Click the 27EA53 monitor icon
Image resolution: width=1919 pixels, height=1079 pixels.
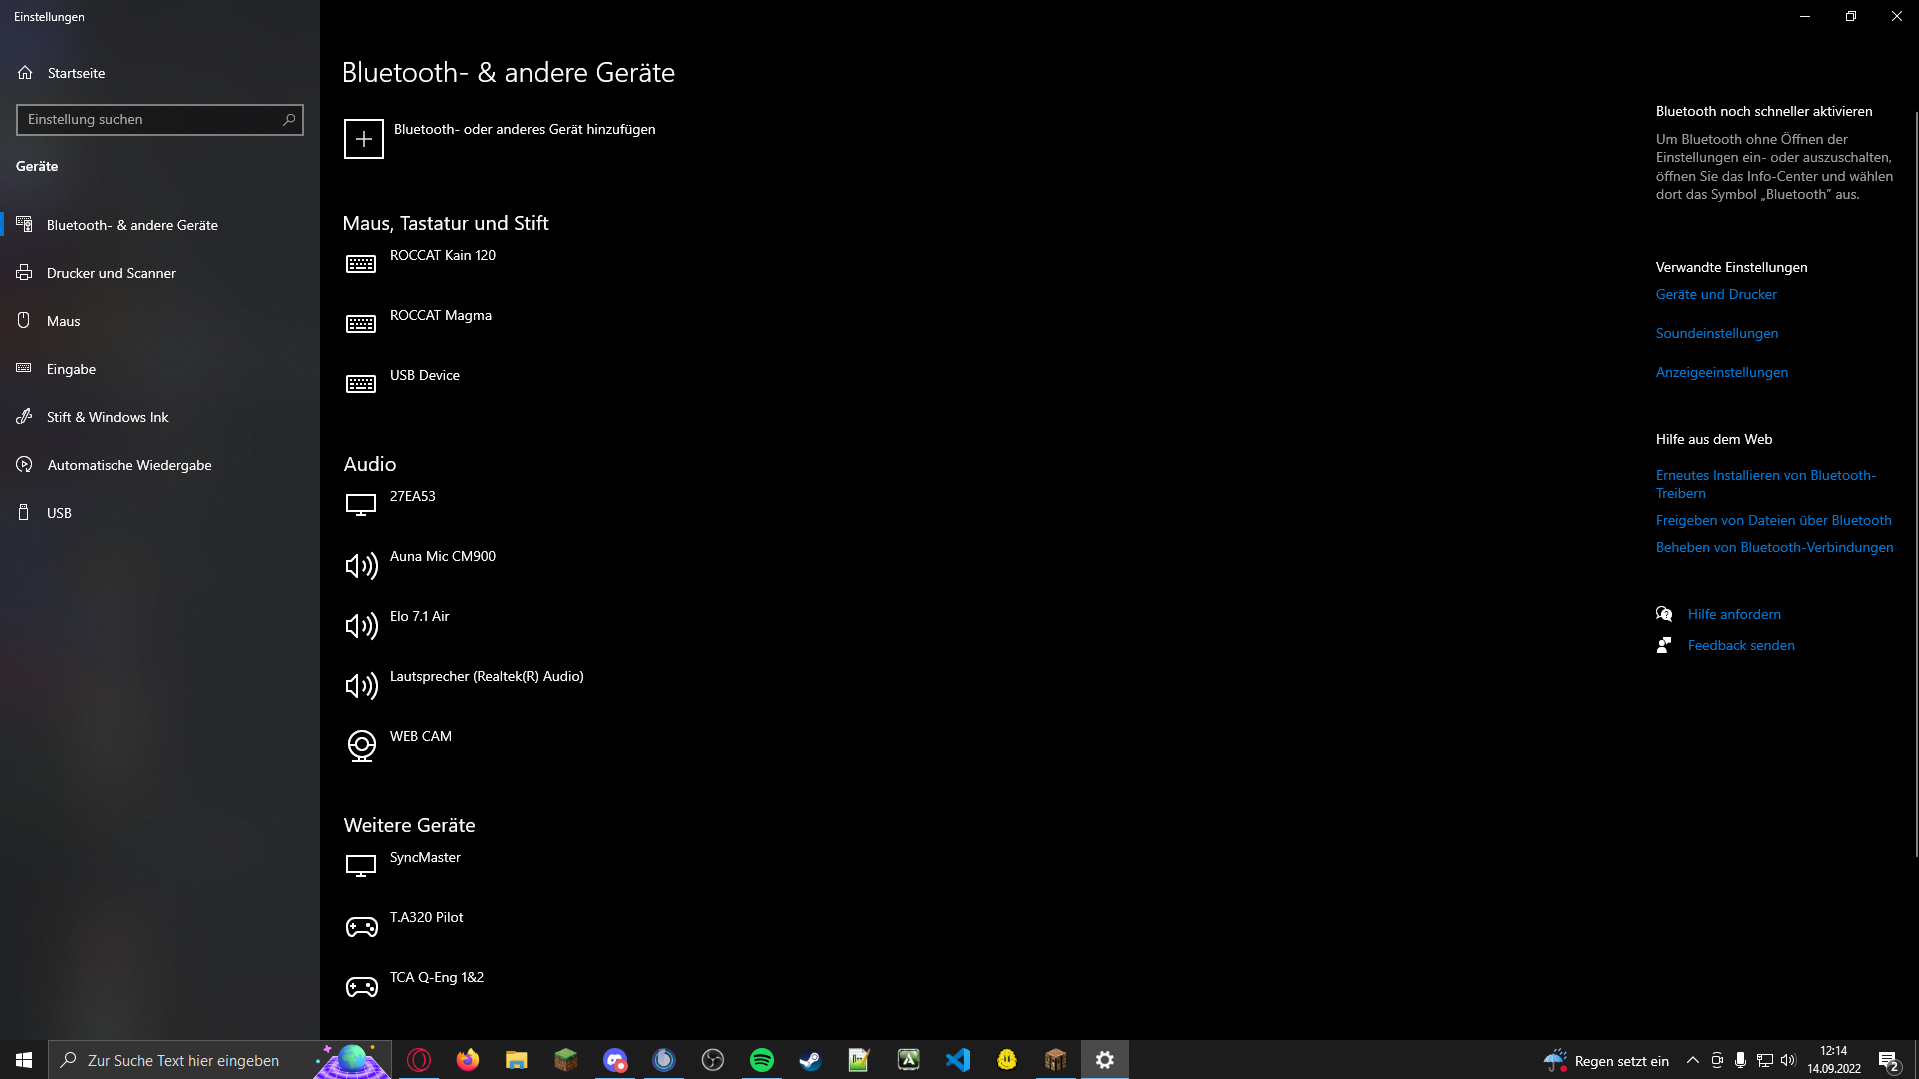361,505
